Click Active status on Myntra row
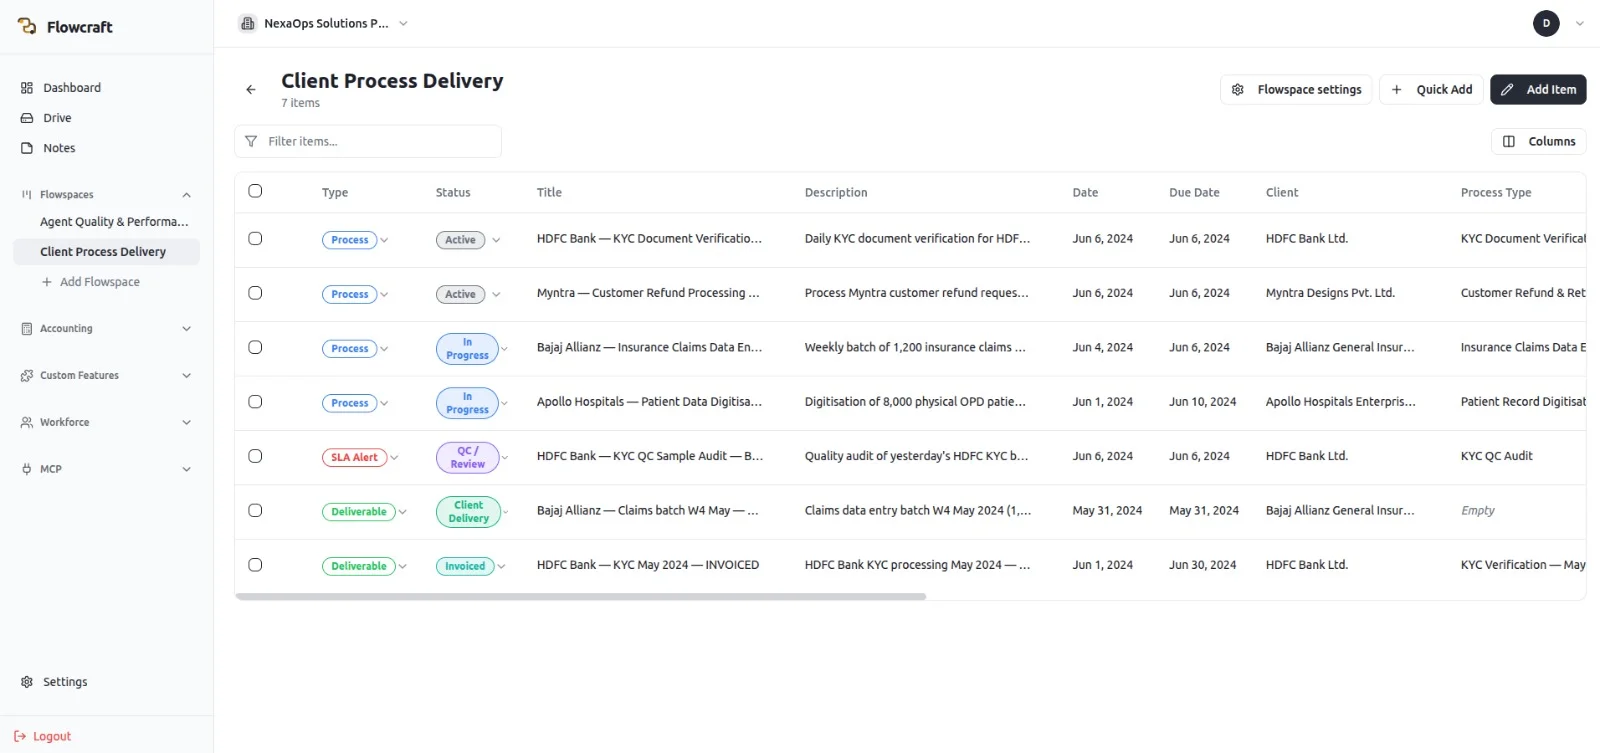The width and height of the screenshot is (1600, 753). [x=460, y=294]
